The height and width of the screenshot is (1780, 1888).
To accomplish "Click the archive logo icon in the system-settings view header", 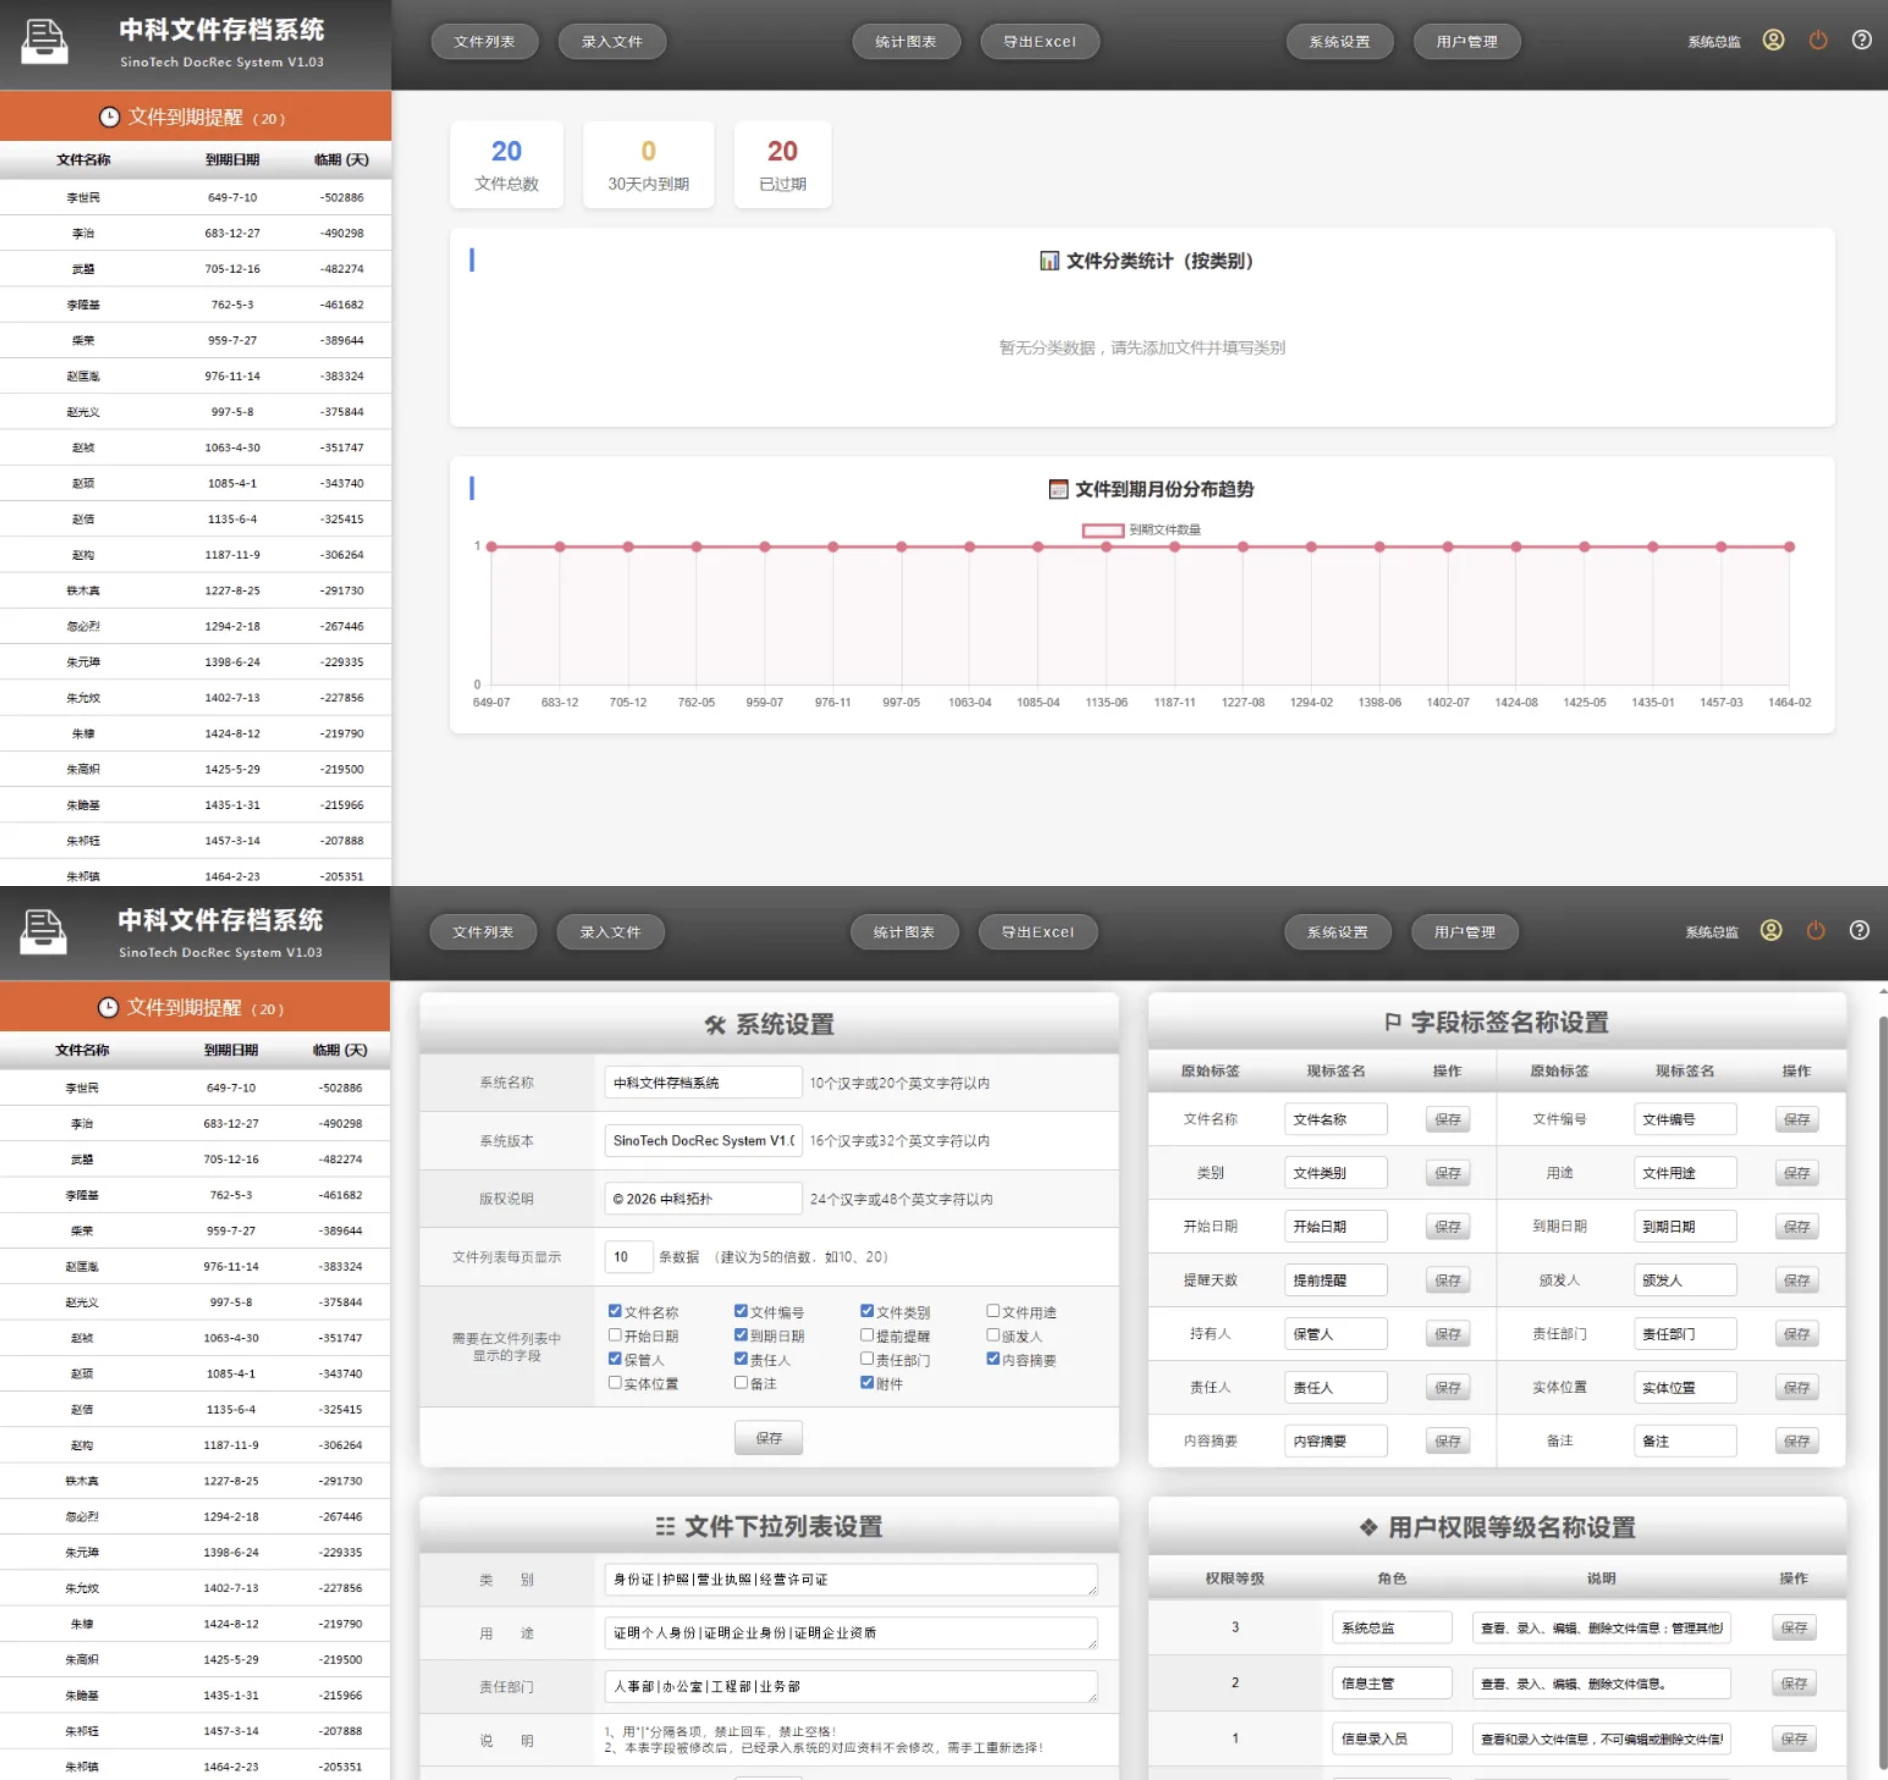I will 44,932.
